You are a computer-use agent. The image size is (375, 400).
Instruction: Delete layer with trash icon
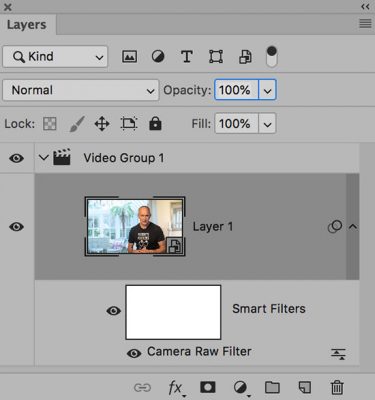[x=337, y=388]
